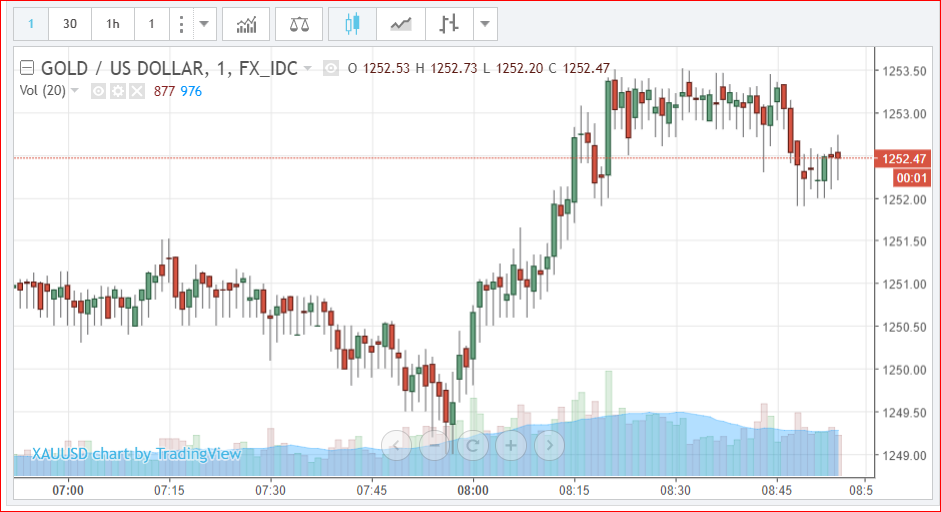Screen dimensions: 941x512
Task: Select the candlestick chart style
Action: 352,24
